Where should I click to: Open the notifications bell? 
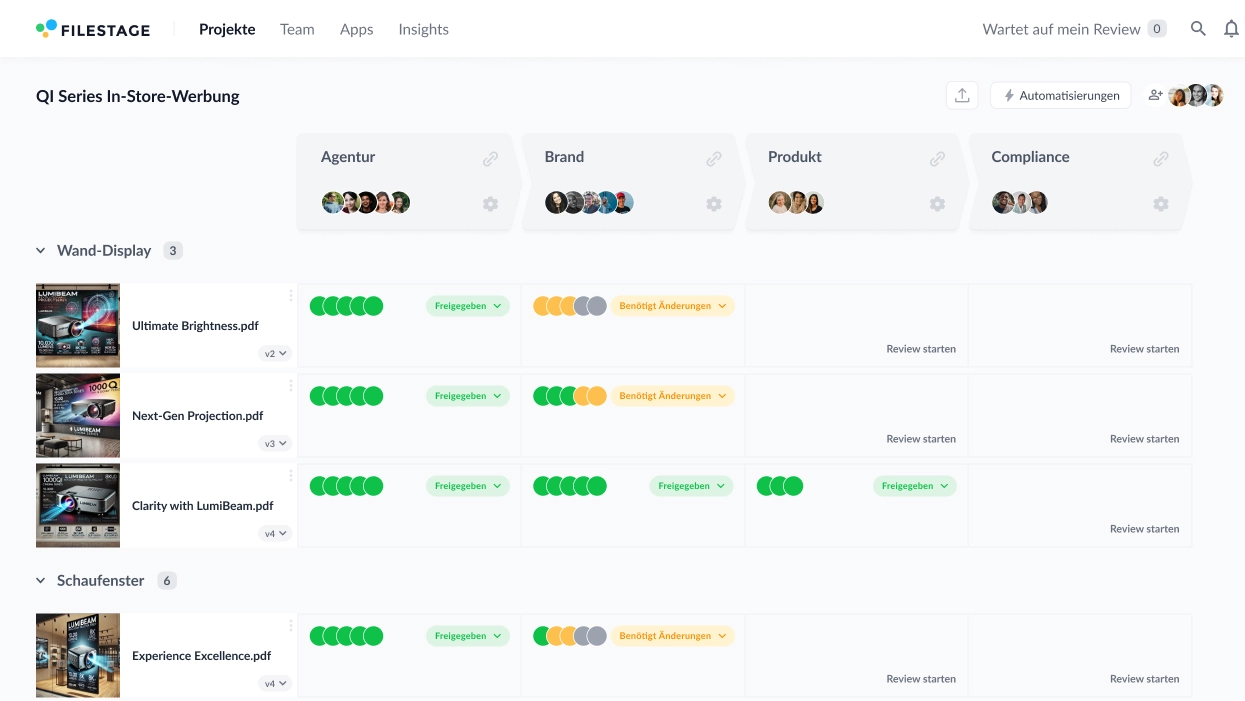pos(1231,29)
